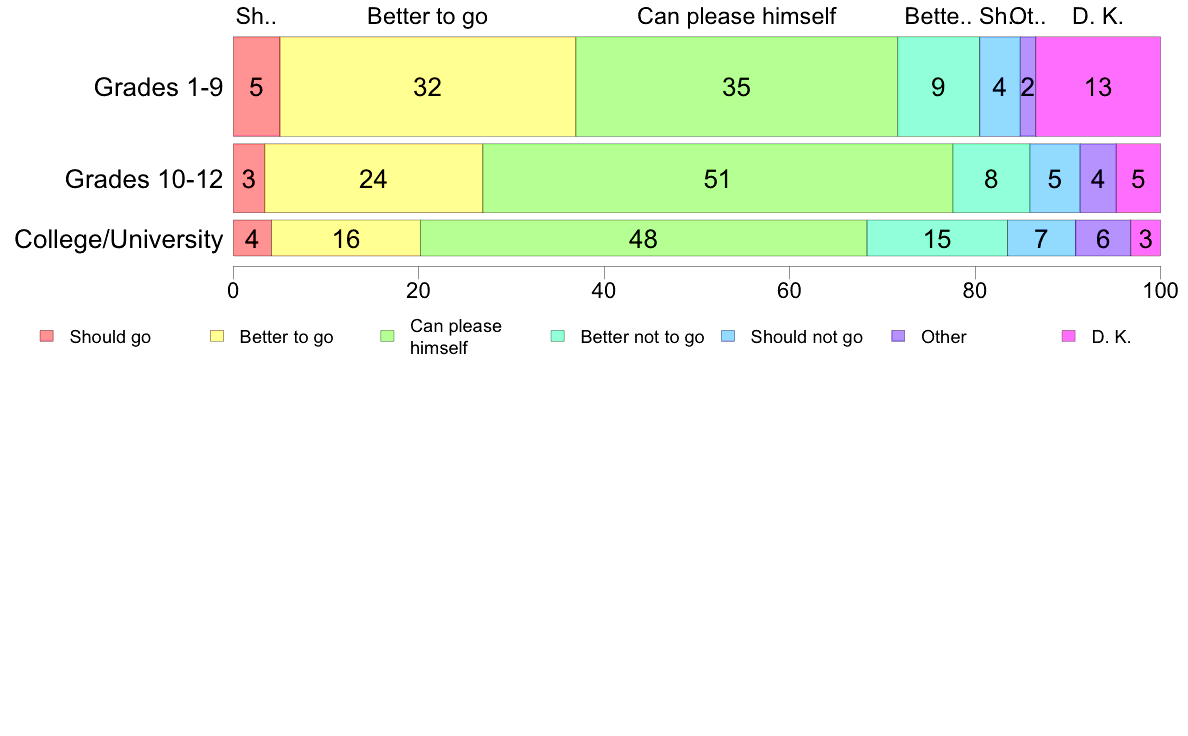The image size is (1188, 736).
Task: Click the magenta D. K. legend swatch
Action: [x=1069, y=336]
